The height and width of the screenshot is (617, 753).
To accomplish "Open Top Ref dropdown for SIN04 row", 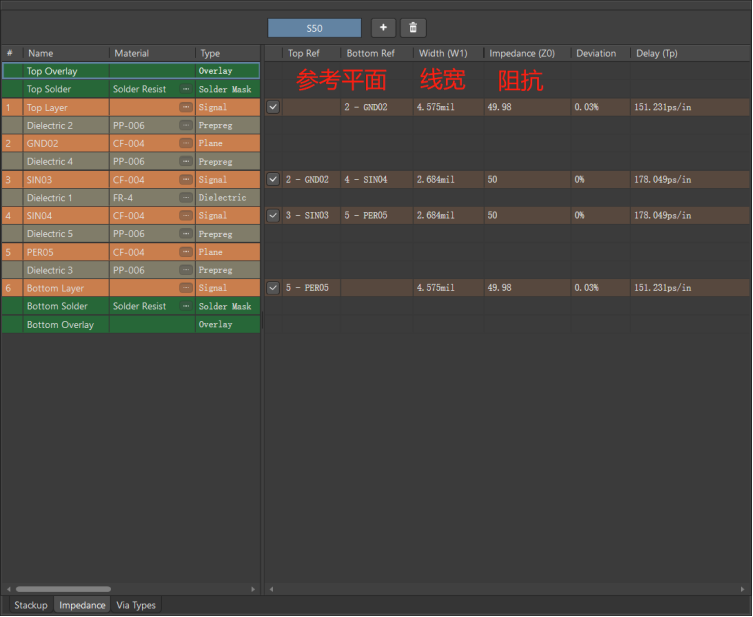I will click(311, 216).
